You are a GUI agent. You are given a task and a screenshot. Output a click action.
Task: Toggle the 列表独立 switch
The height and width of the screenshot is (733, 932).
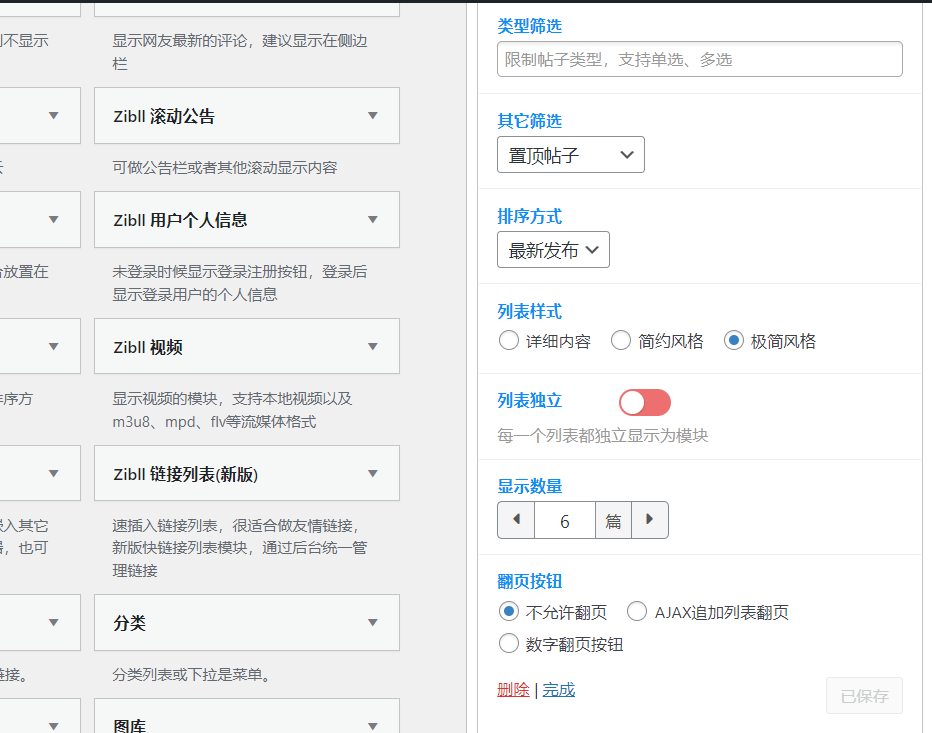pos(645,402)
